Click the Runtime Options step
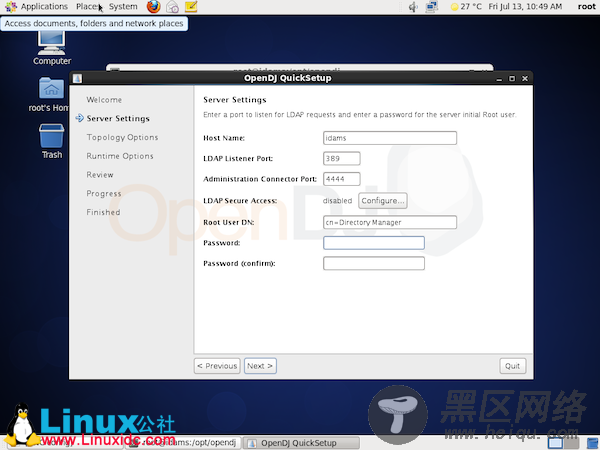 click(x=120, y=156)
